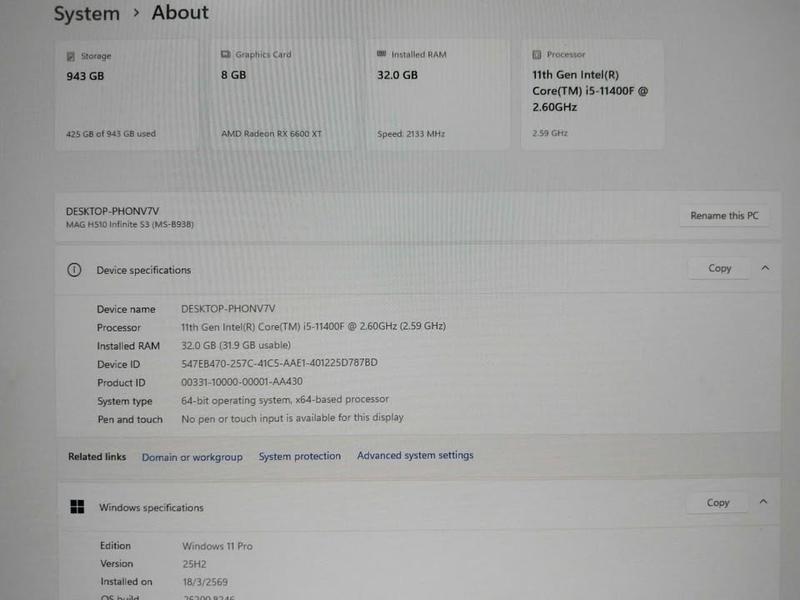Go back to System breadcrumb
This screenshot has height=600, width=800.
click(87, 14)
